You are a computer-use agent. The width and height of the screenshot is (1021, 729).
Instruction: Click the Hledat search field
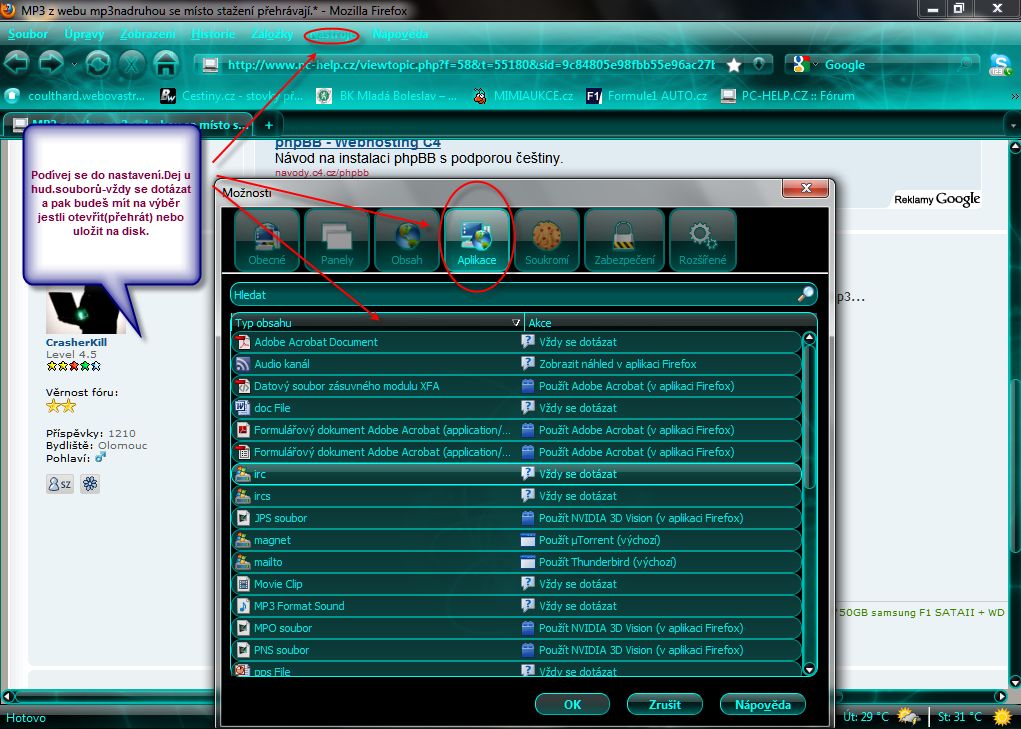pyautogui.click(x=512, y=295)
